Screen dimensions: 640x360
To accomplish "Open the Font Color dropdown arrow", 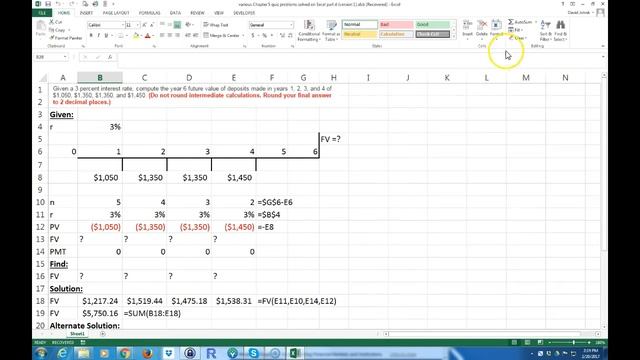I will pos(153,36).
